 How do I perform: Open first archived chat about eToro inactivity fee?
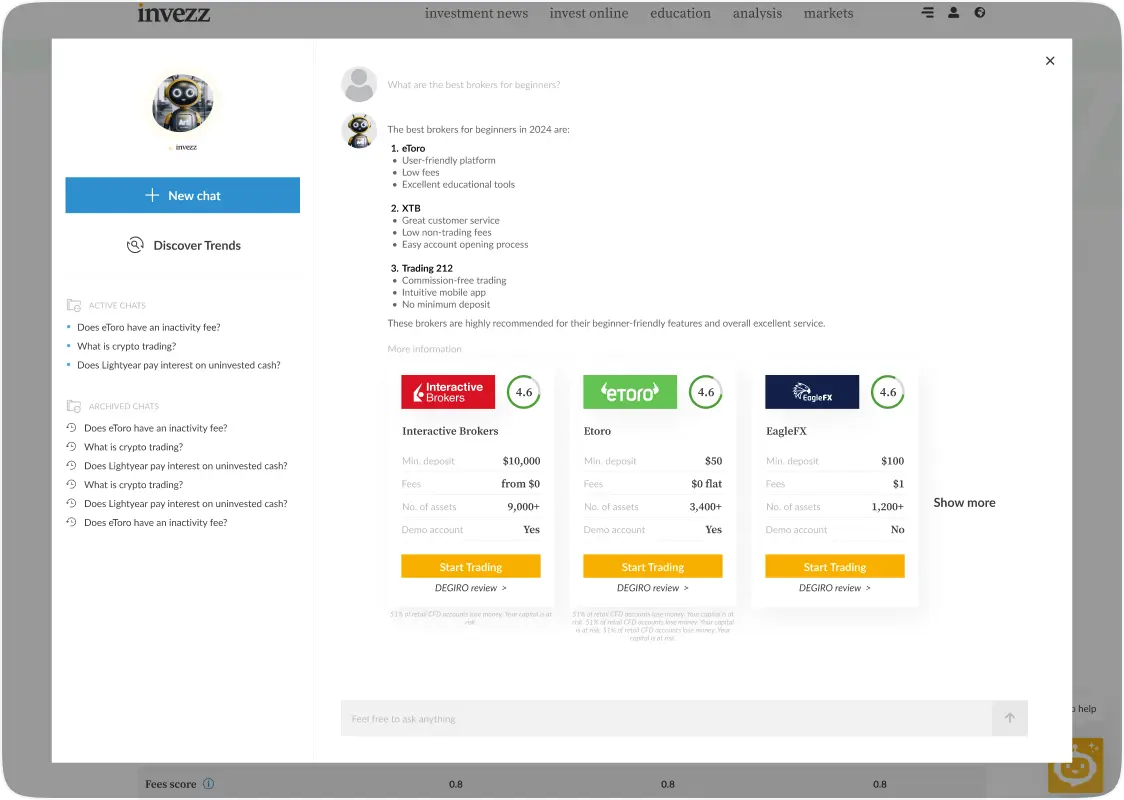(155, 428)
